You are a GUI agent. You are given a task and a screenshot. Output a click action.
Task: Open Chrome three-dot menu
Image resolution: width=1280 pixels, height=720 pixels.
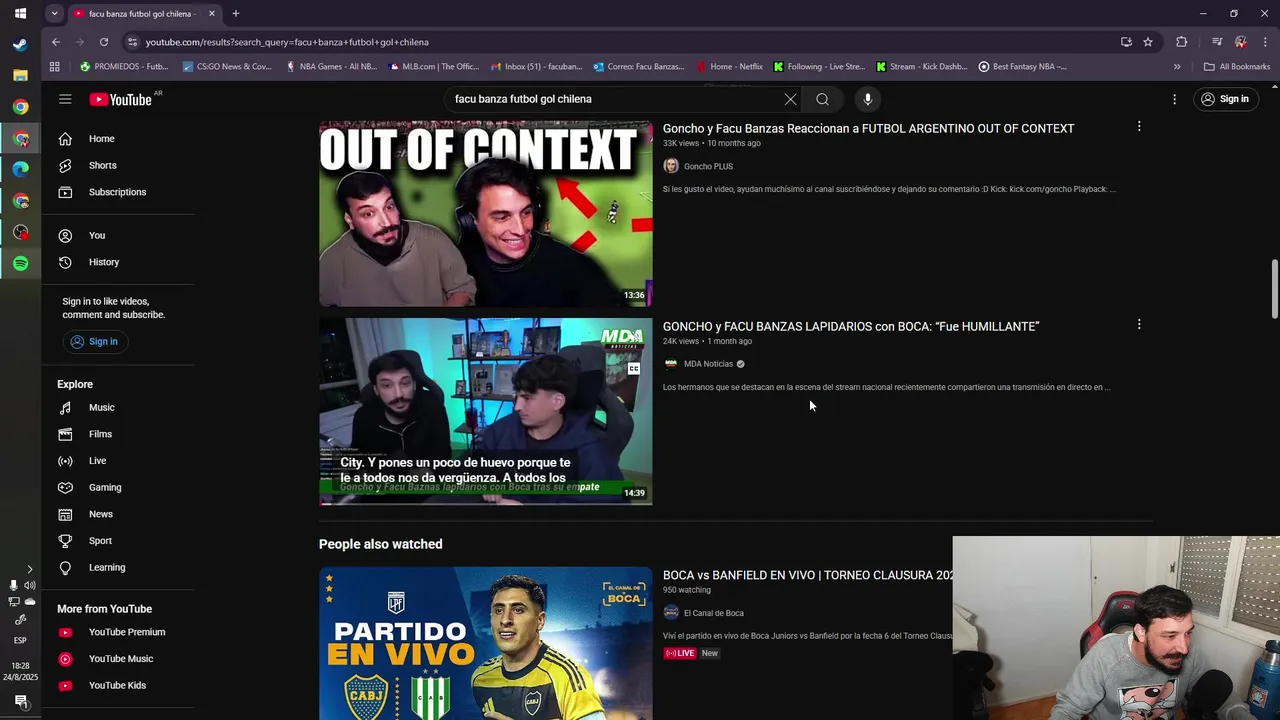[1264, 42]
